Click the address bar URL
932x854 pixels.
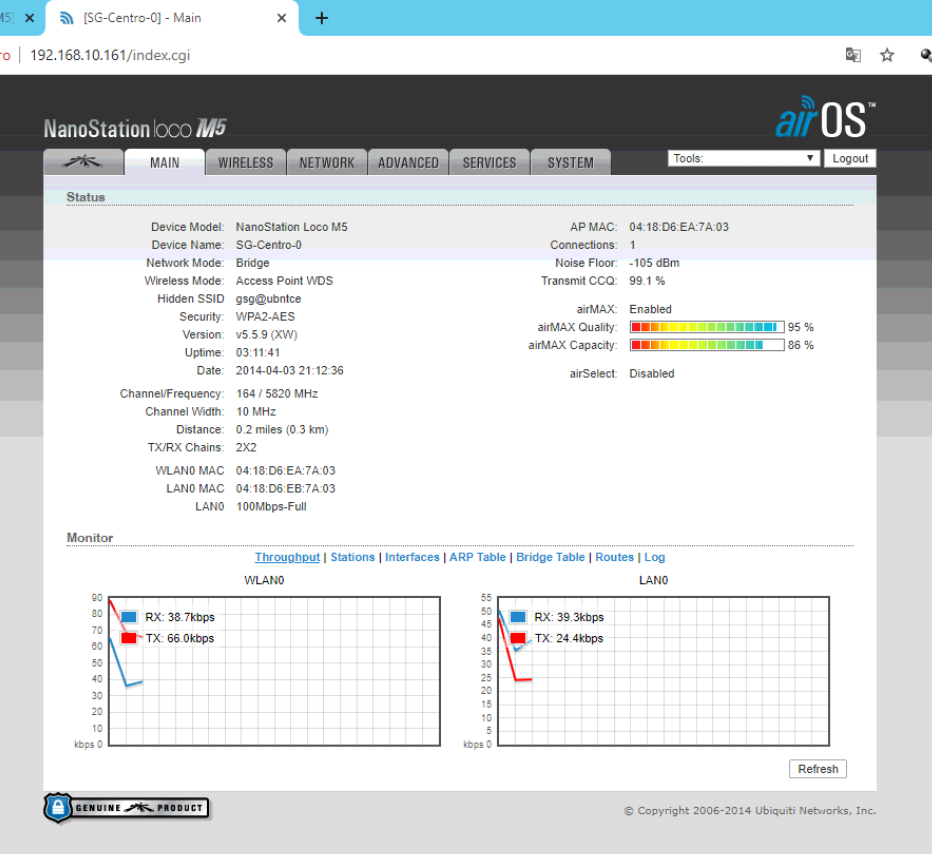(x=110, y=55)
